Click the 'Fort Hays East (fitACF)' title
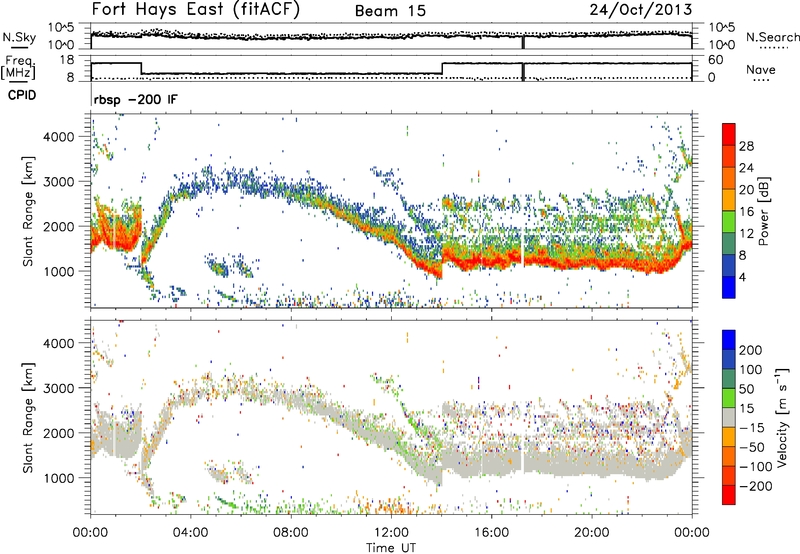Screen dimensions: 800x554 point(196,10)
